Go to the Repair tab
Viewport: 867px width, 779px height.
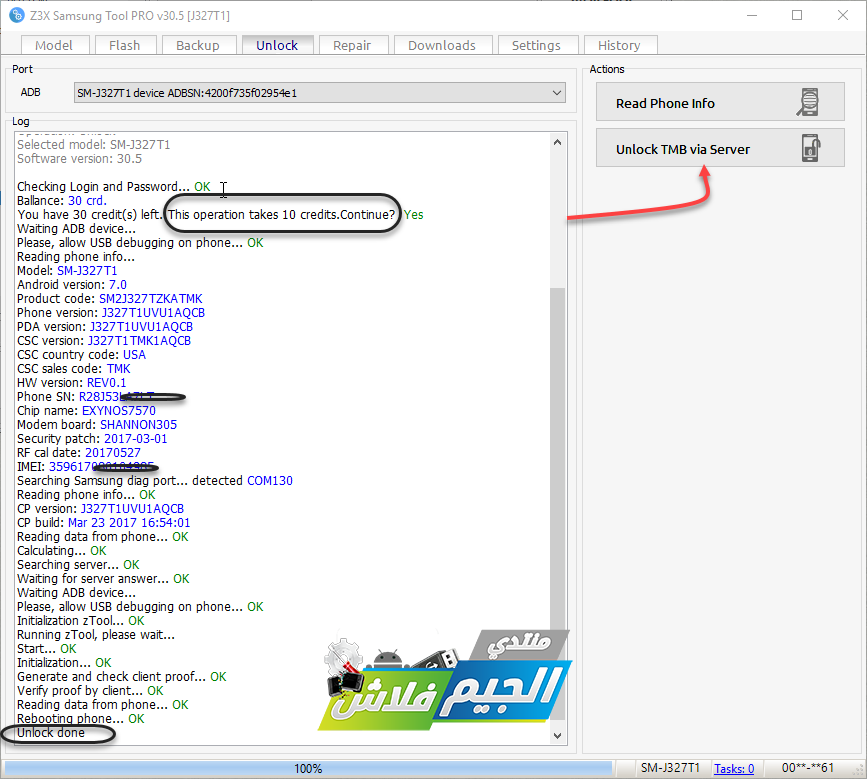click(352, 45)
